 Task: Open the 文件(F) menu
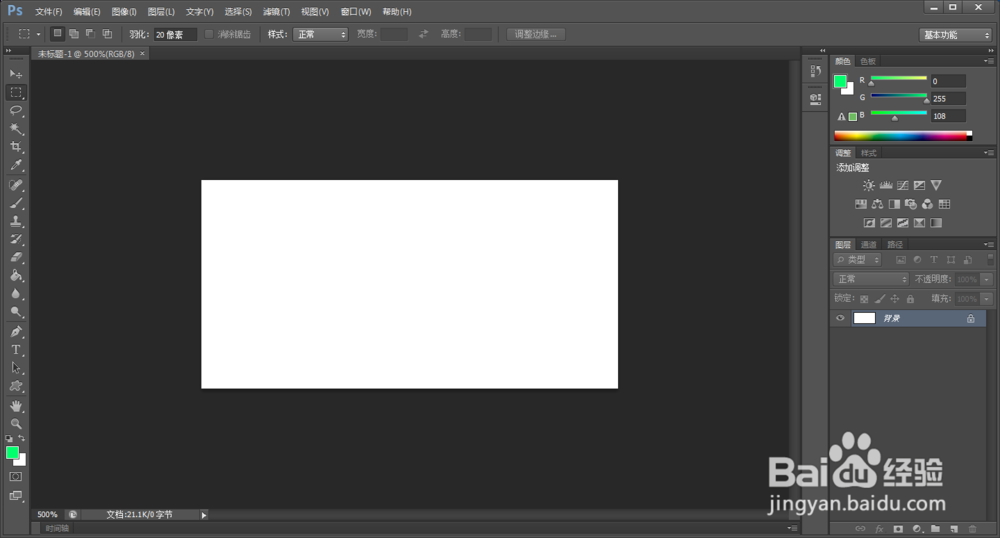(48, 11)
